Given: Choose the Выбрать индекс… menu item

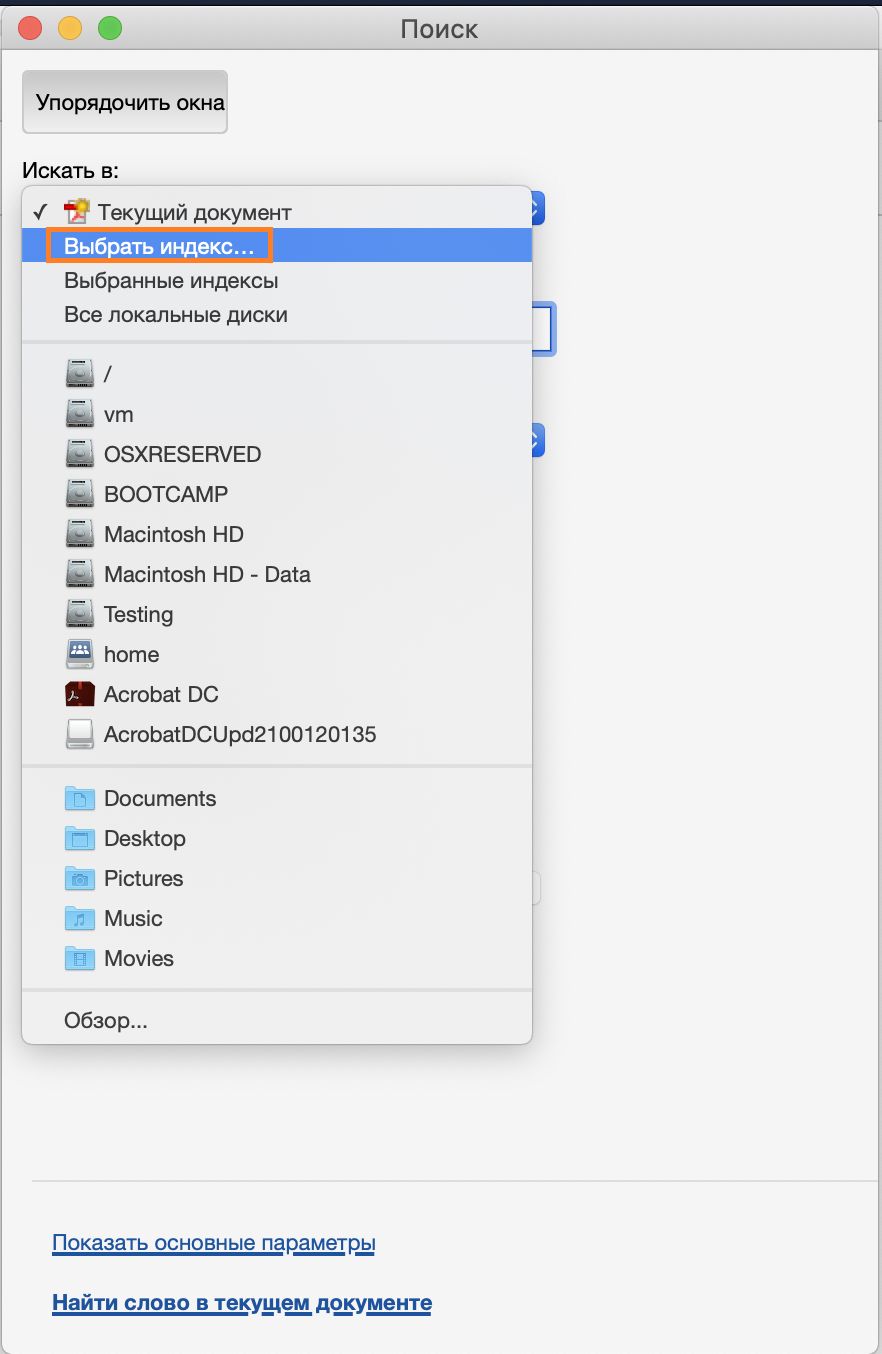Looking at the screenshot, I should [x=159, y=246].
